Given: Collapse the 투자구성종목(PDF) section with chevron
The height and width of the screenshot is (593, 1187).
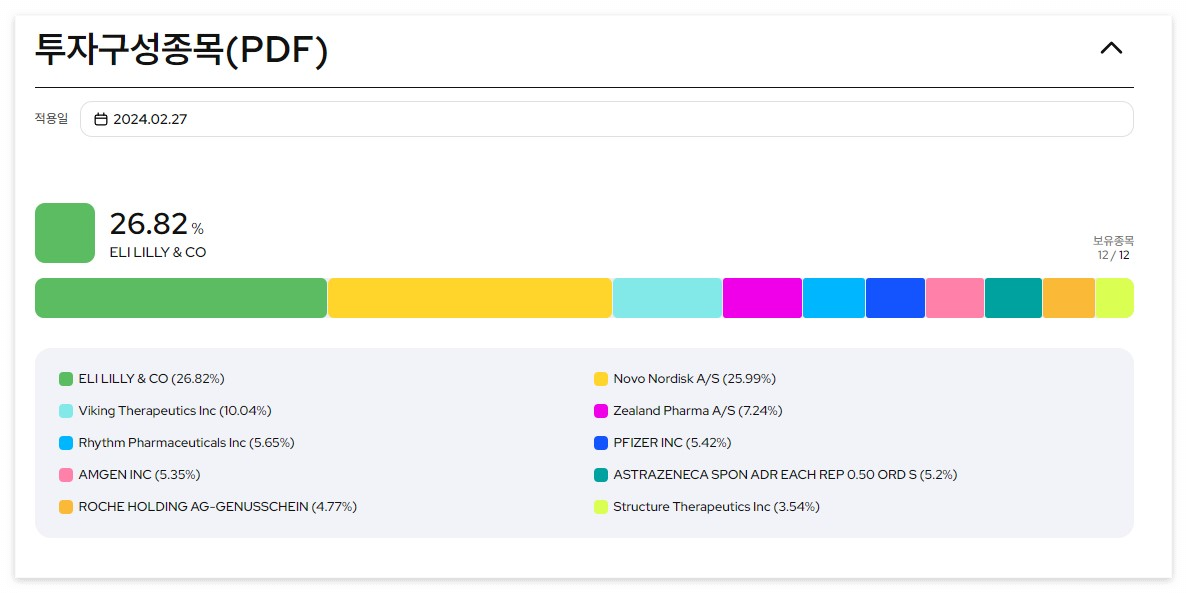Looking at the screenshot, I should click(x=1111, y=48).
